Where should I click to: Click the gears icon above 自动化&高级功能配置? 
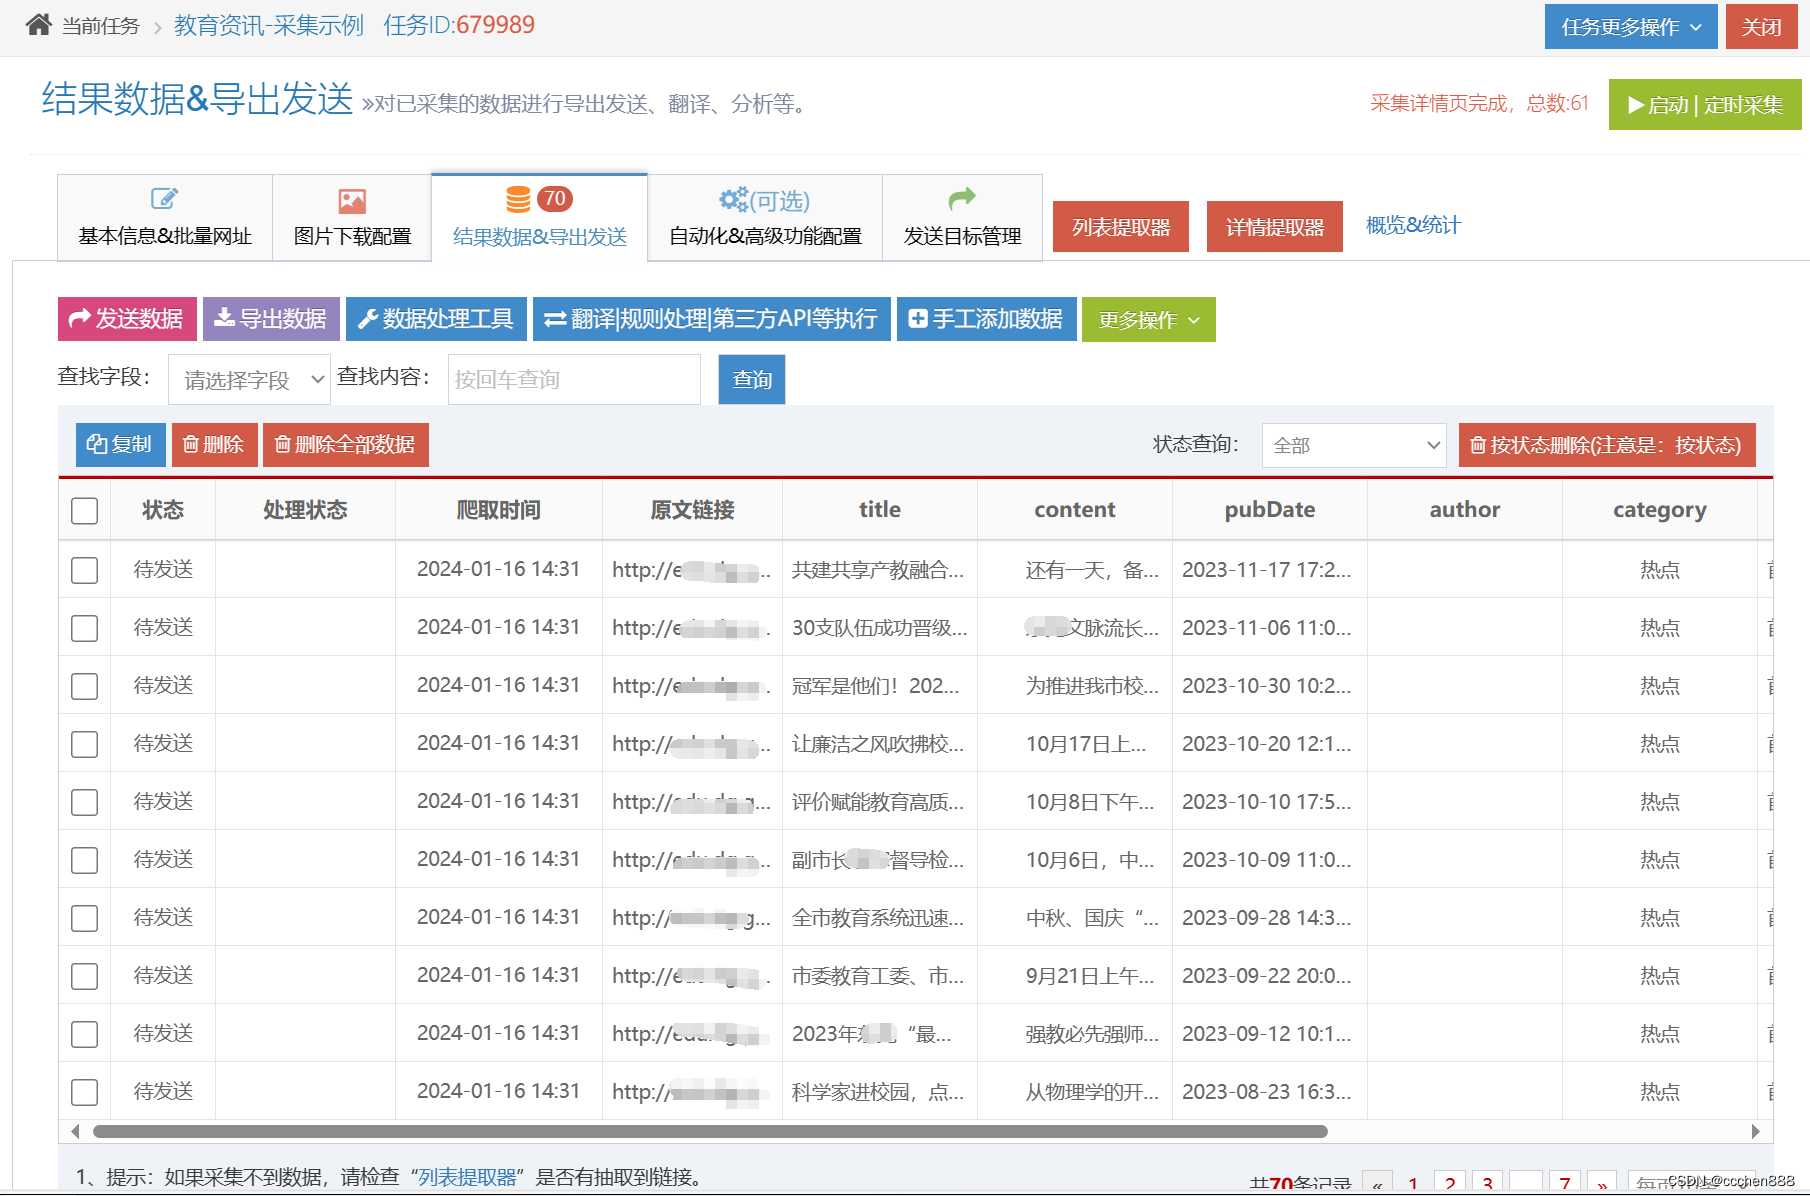(733, 199)
